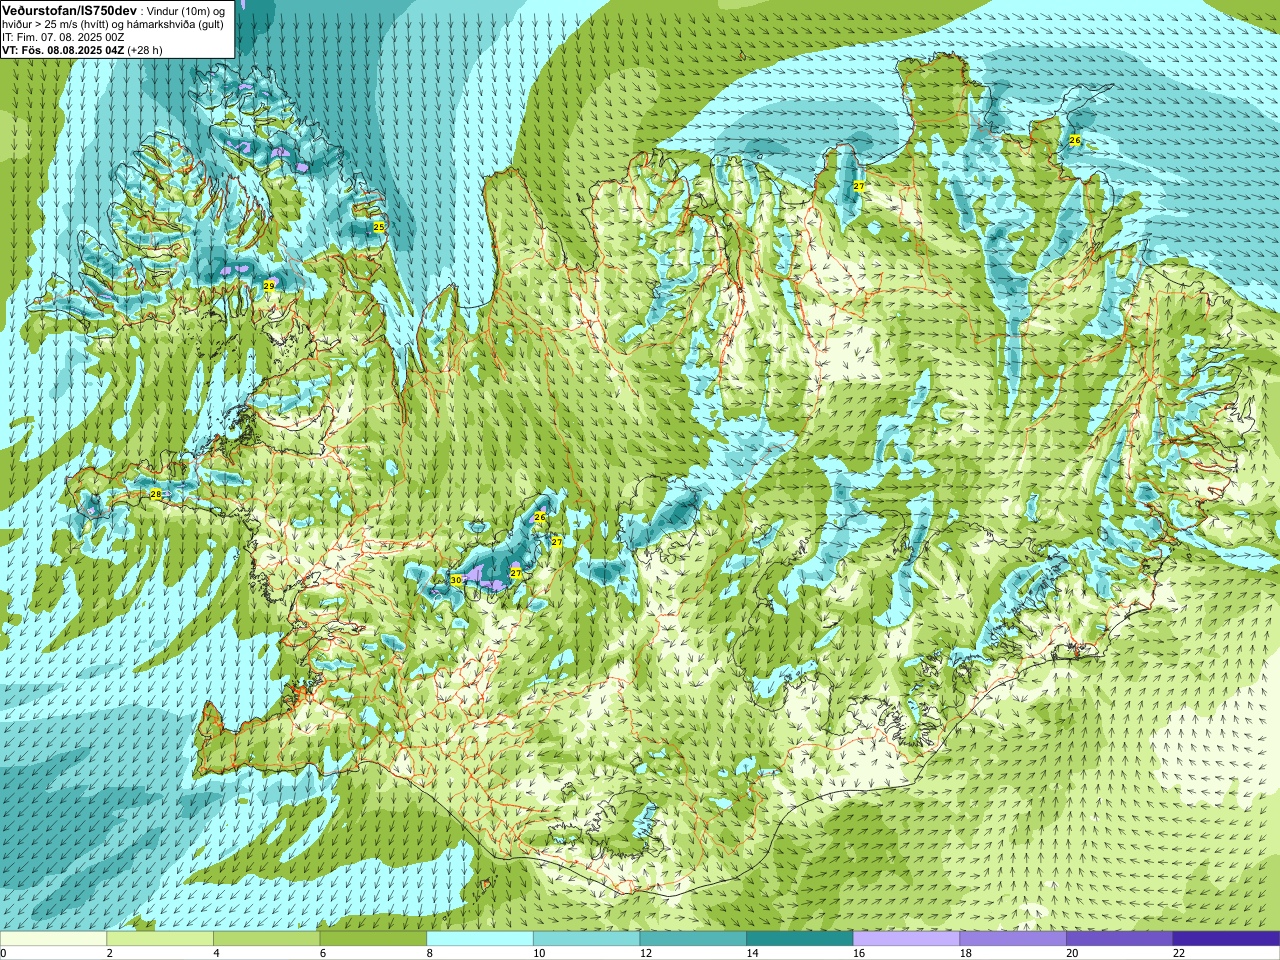
Task: Click the 12–14 m/s teal legend swatch
Action: click(x=693, y=939)
